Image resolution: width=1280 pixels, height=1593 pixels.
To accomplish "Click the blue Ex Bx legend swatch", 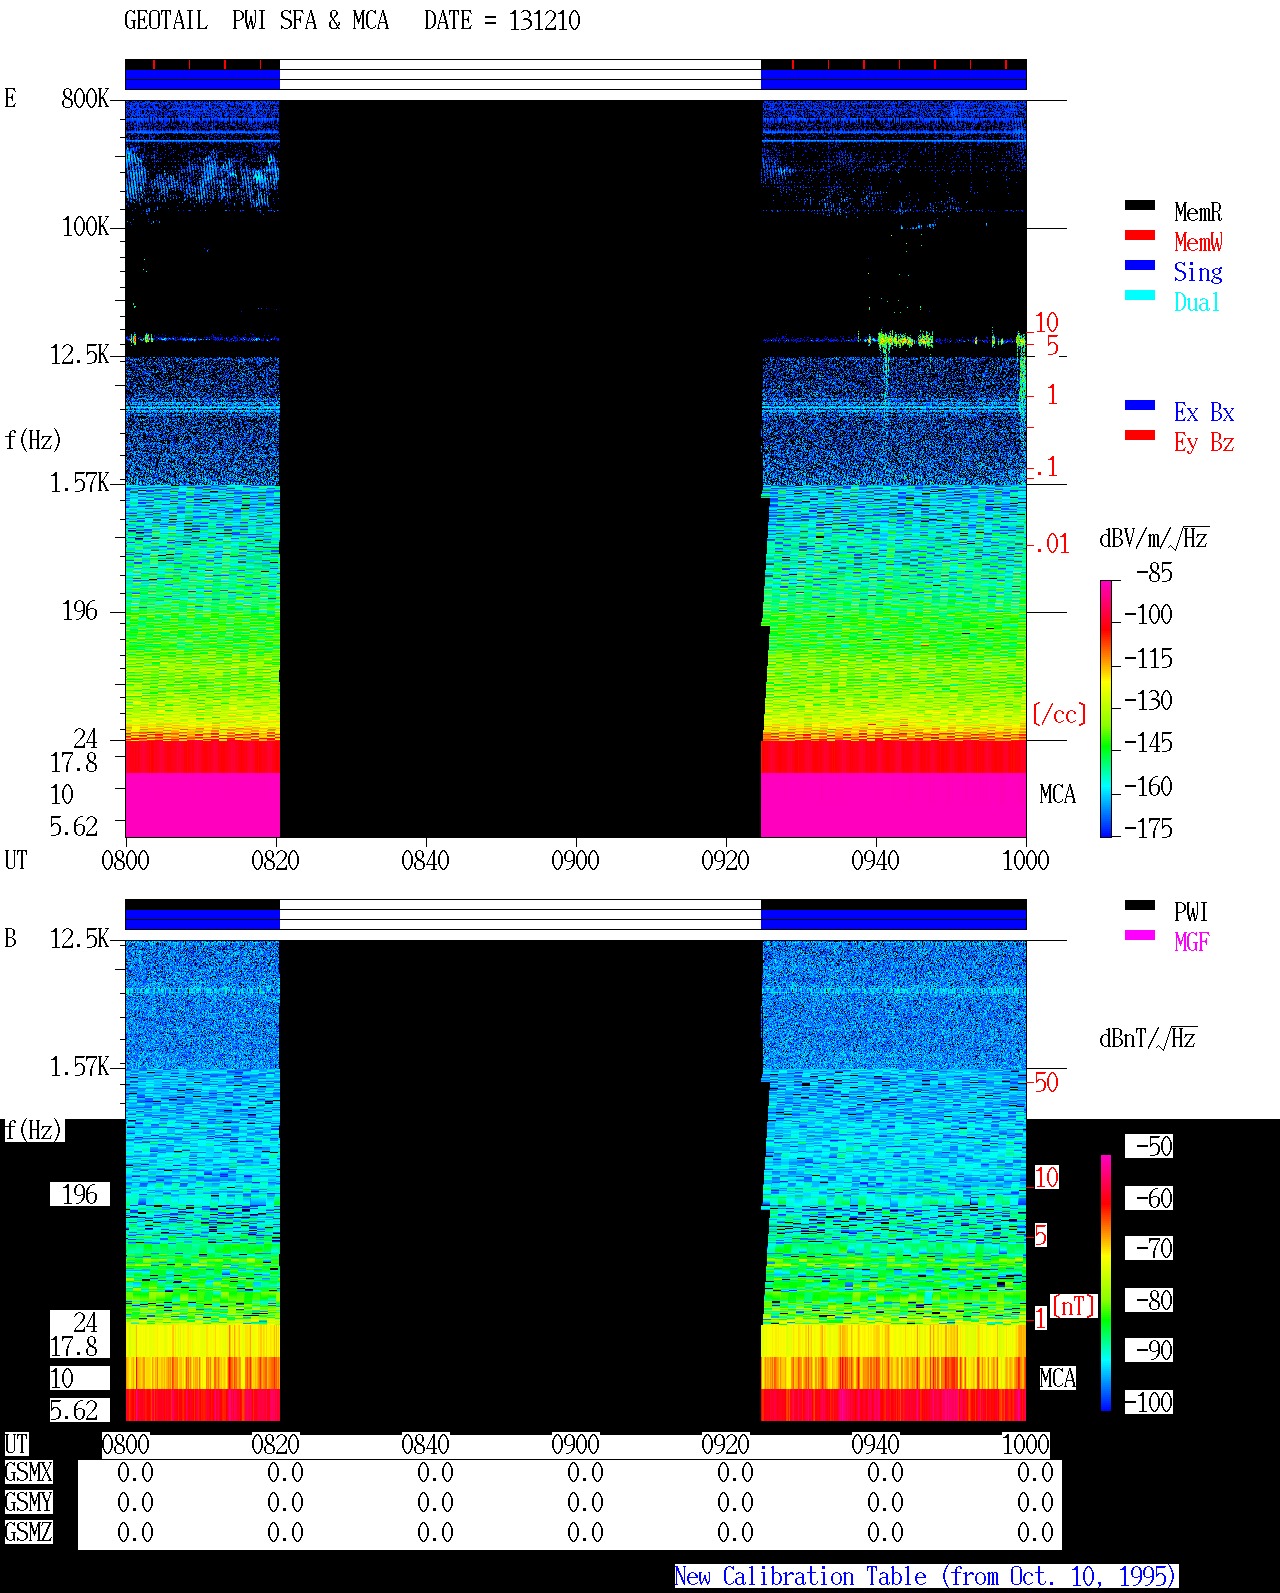I will (1140, 405).
